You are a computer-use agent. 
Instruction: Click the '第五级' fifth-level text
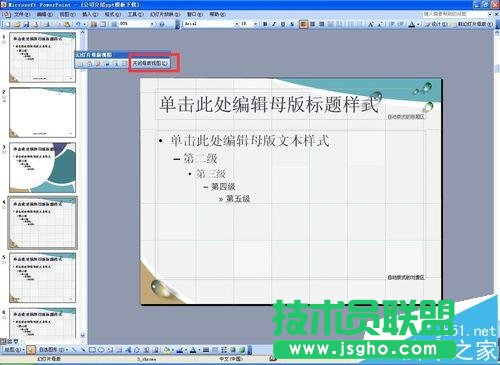click(x=238, y=199)
